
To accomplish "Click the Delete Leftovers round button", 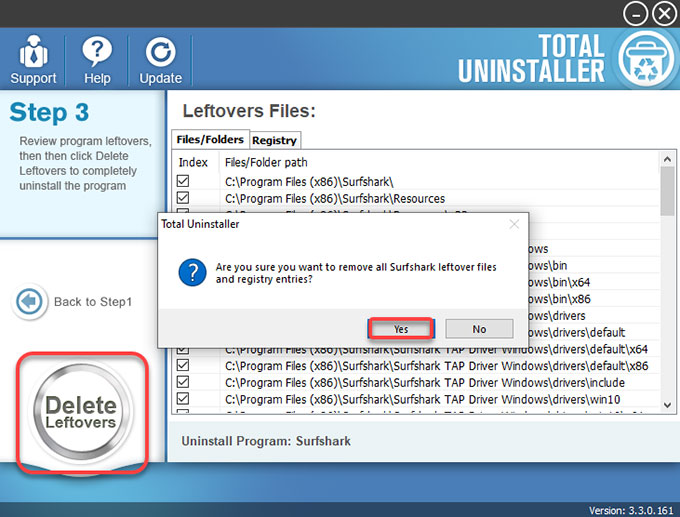I will coord(82,412).
